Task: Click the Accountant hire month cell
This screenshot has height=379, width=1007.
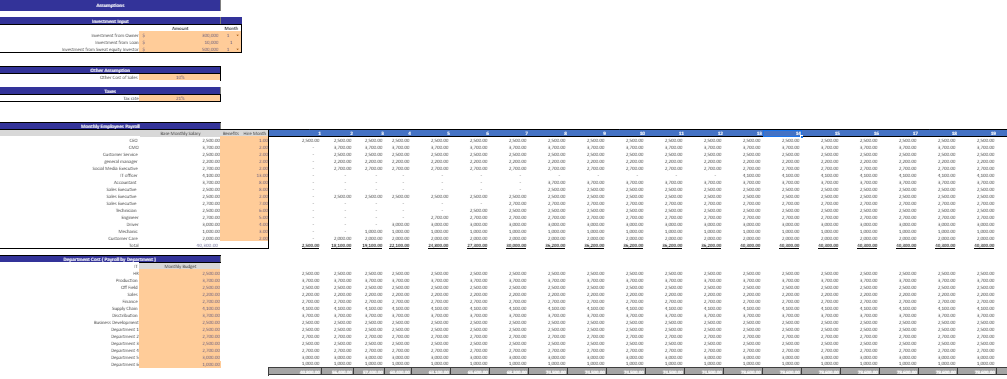Action: [255, 182]
